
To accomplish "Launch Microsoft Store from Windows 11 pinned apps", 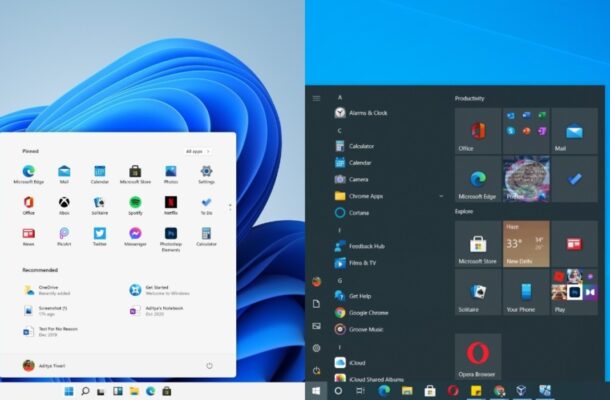I will [x=135, y=174].
